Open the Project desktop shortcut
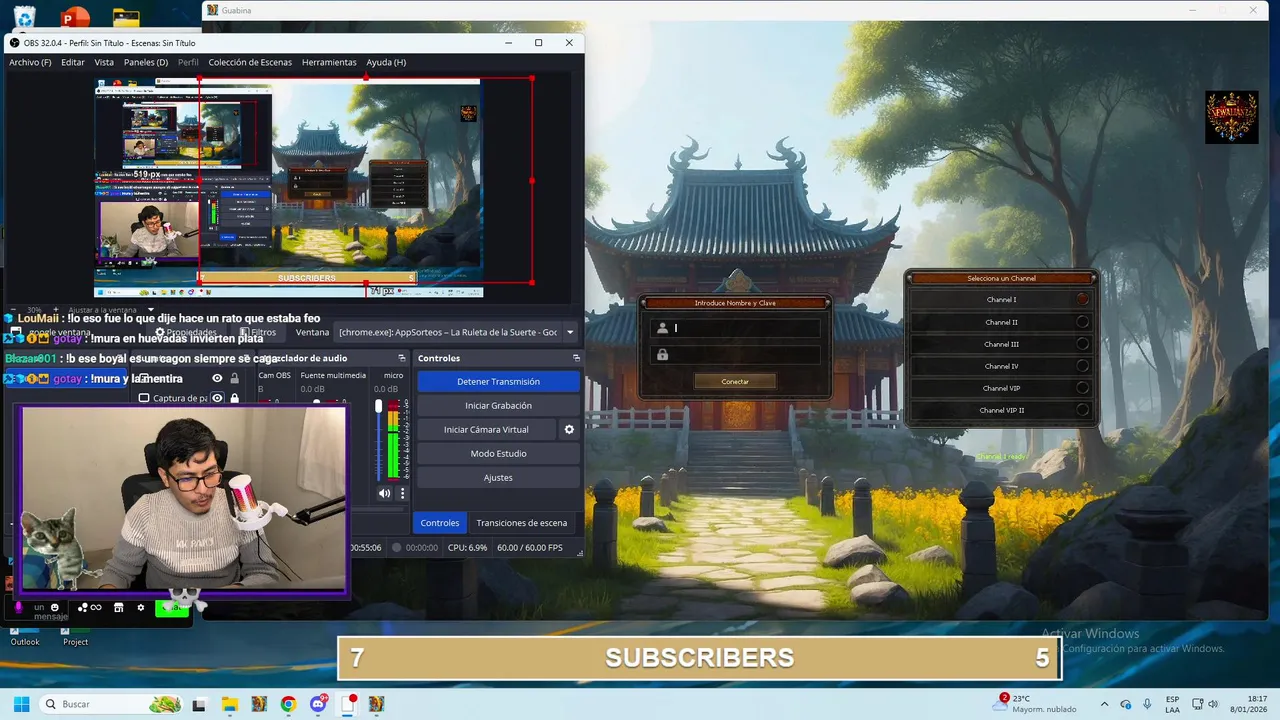This screenshot has height=720, width=1280. click(75, 636)
